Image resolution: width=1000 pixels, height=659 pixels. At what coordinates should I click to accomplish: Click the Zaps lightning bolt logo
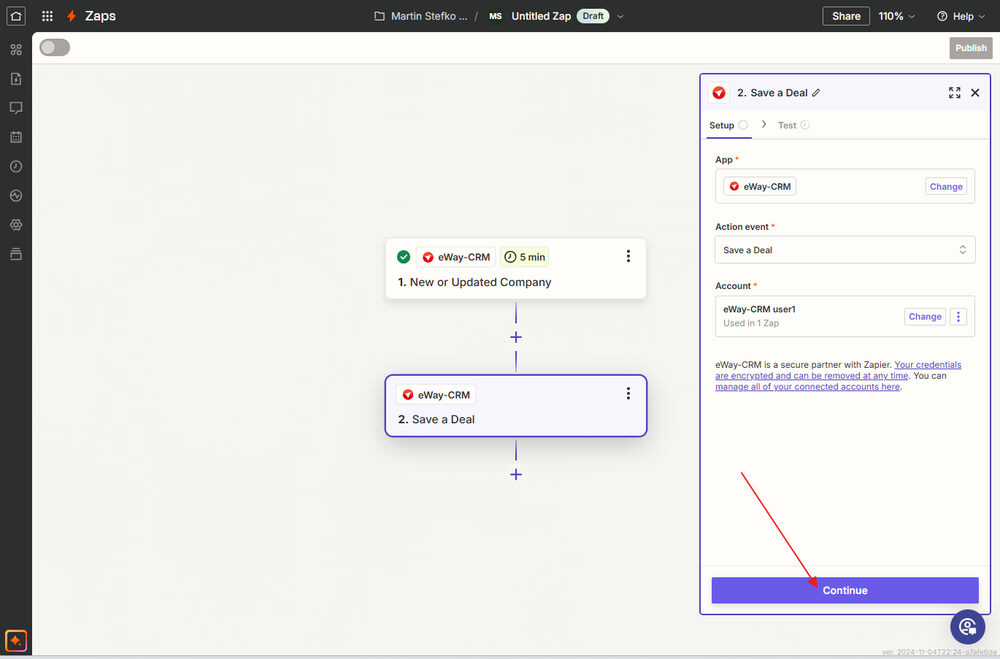[71, 16]
